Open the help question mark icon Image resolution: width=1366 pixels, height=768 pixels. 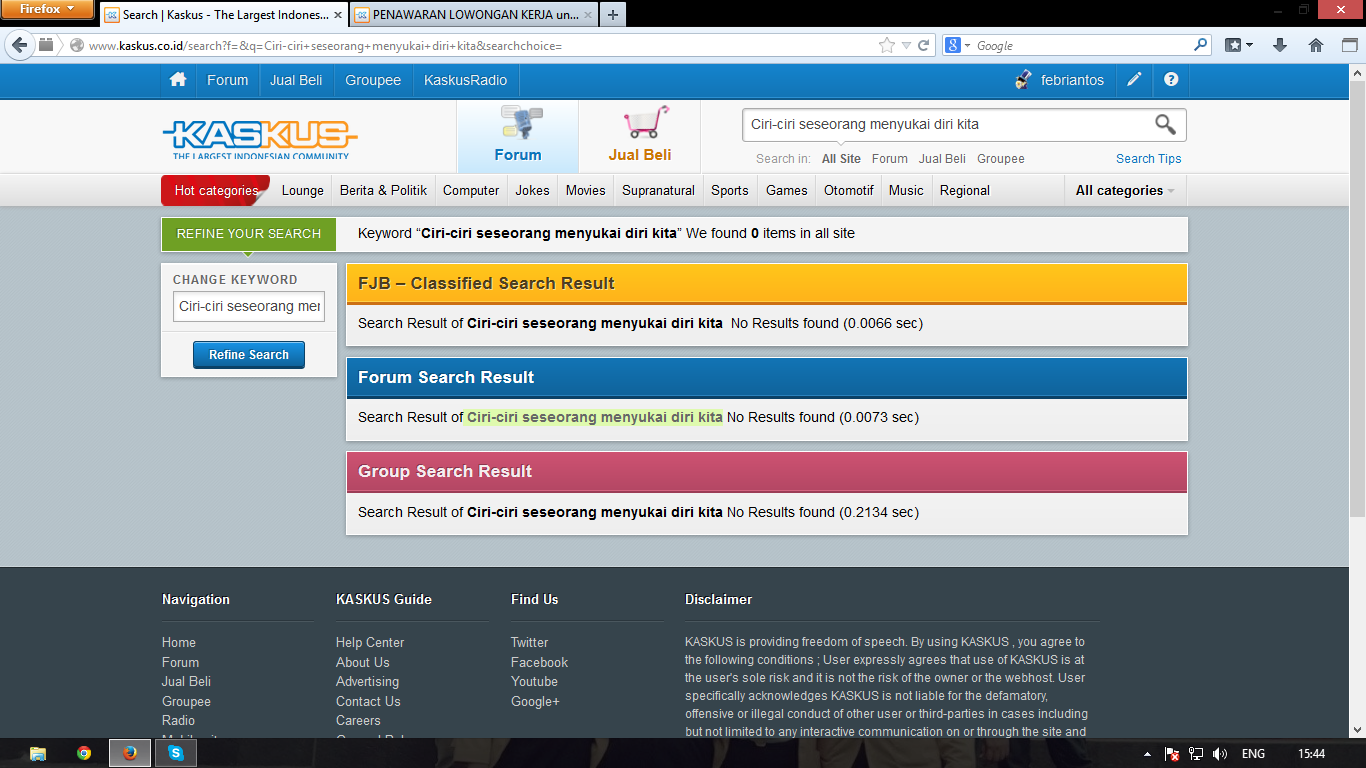[1171, 80]
